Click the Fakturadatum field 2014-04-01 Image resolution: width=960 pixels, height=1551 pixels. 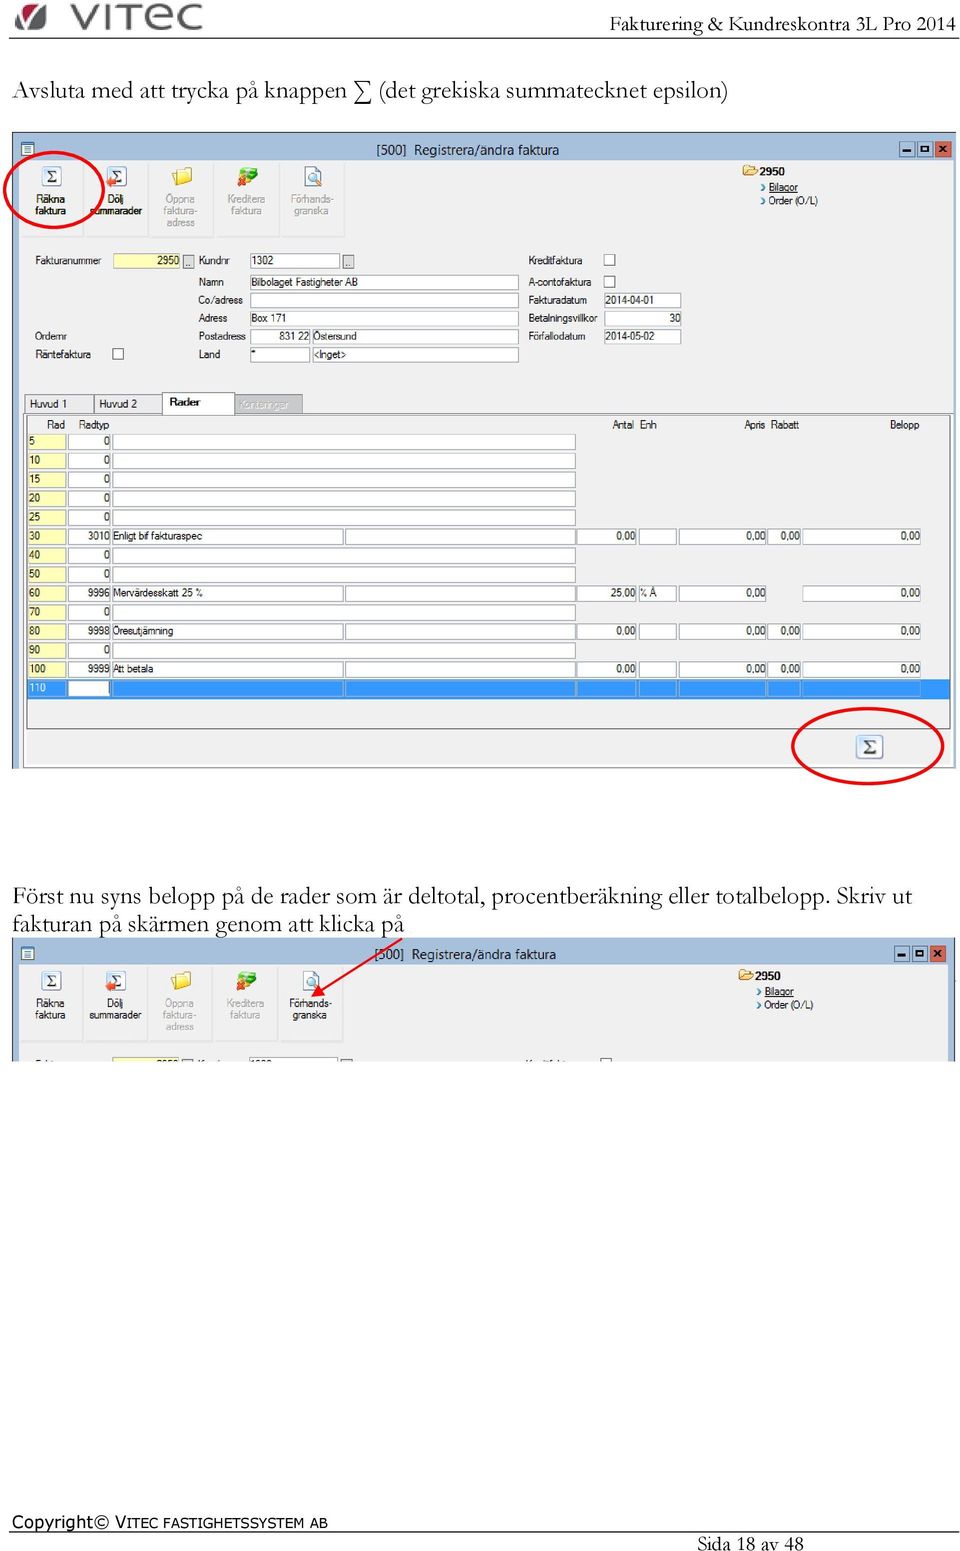642,300
